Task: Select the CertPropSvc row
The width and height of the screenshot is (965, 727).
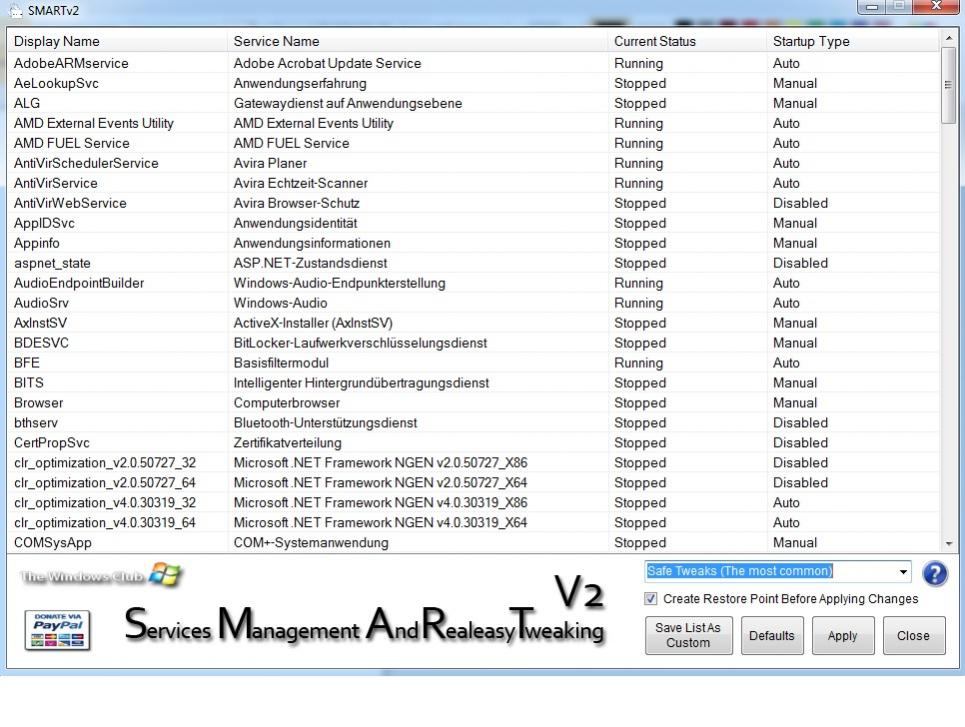Action: click(x=473, y=443)
